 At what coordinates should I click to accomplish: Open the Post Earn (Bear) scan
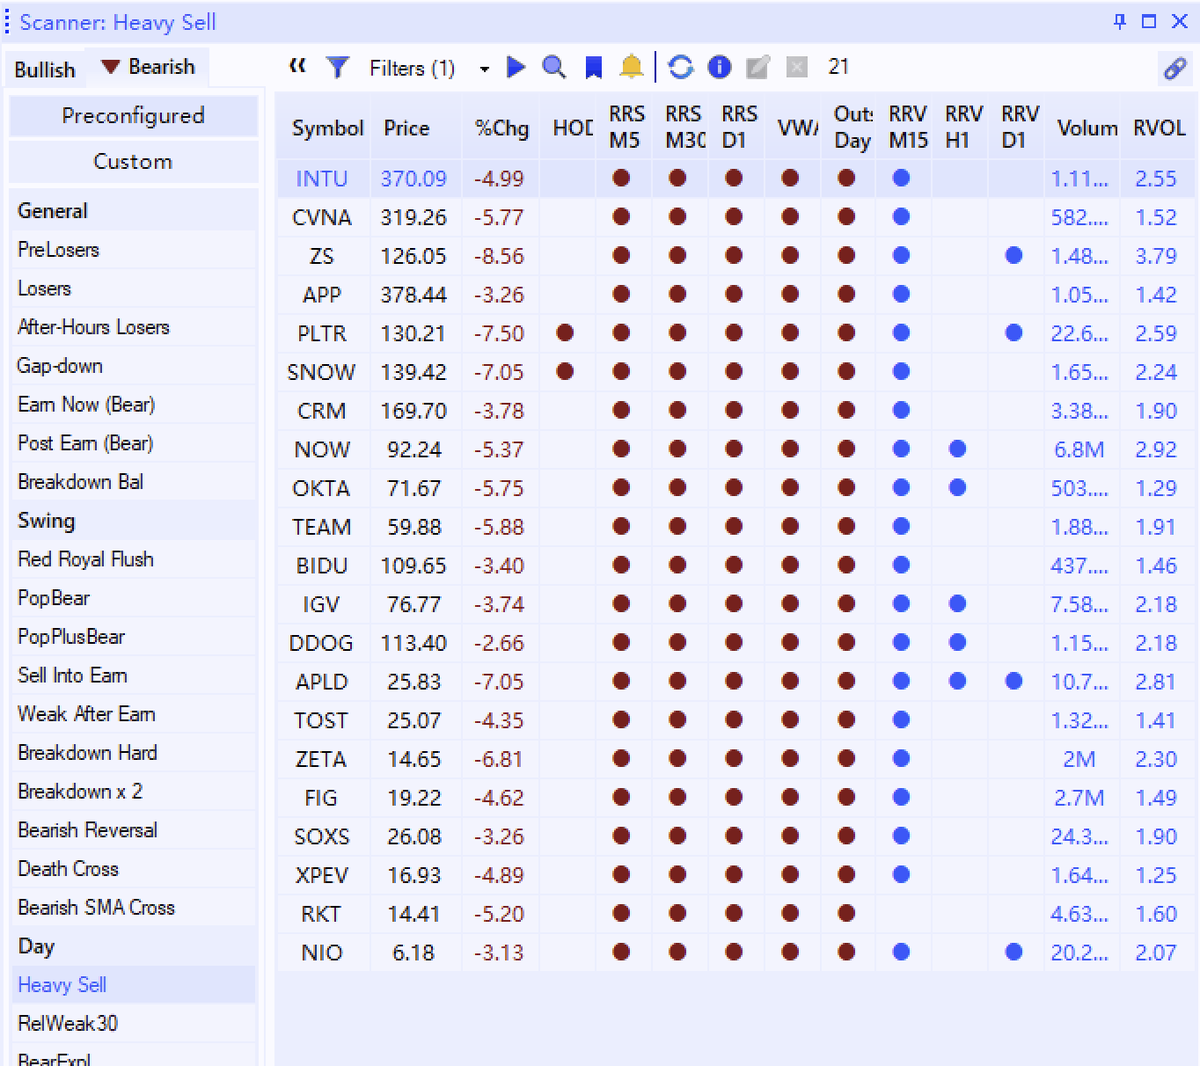[133, 443]
